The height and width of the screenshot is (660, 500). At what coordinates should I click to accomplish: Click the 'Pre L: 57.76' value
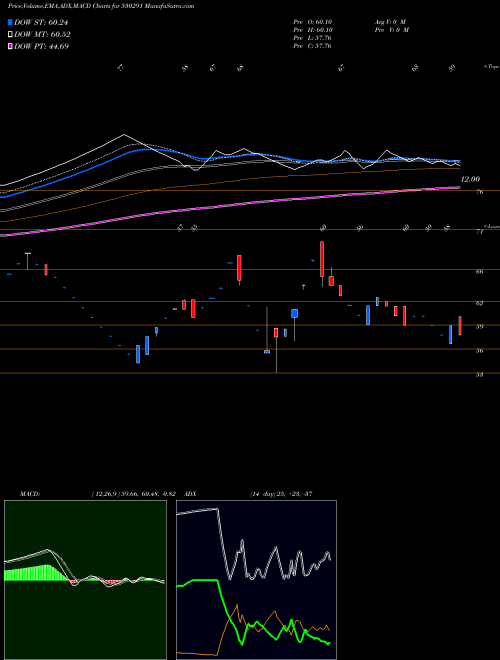coord(313,38)
